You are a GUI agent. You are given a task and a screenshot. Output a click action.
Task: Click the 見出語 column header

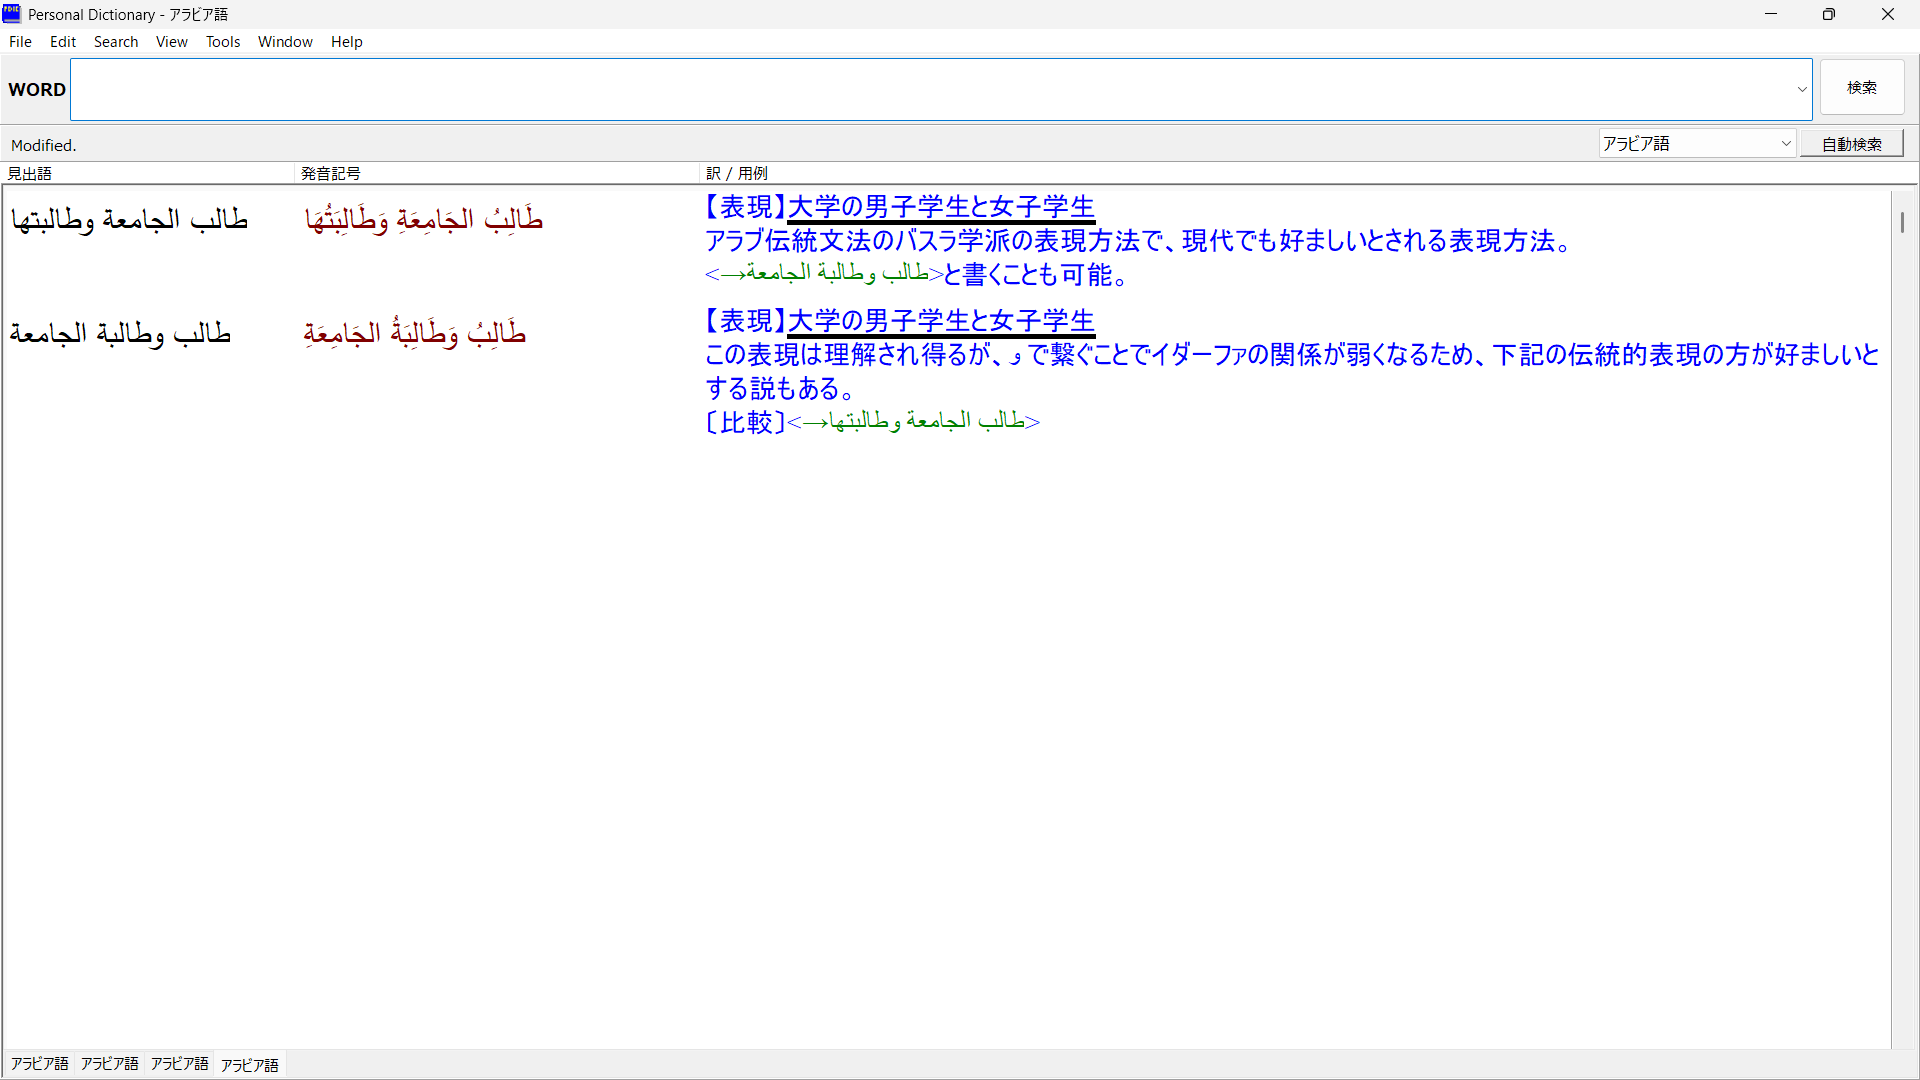coord(30,173)
